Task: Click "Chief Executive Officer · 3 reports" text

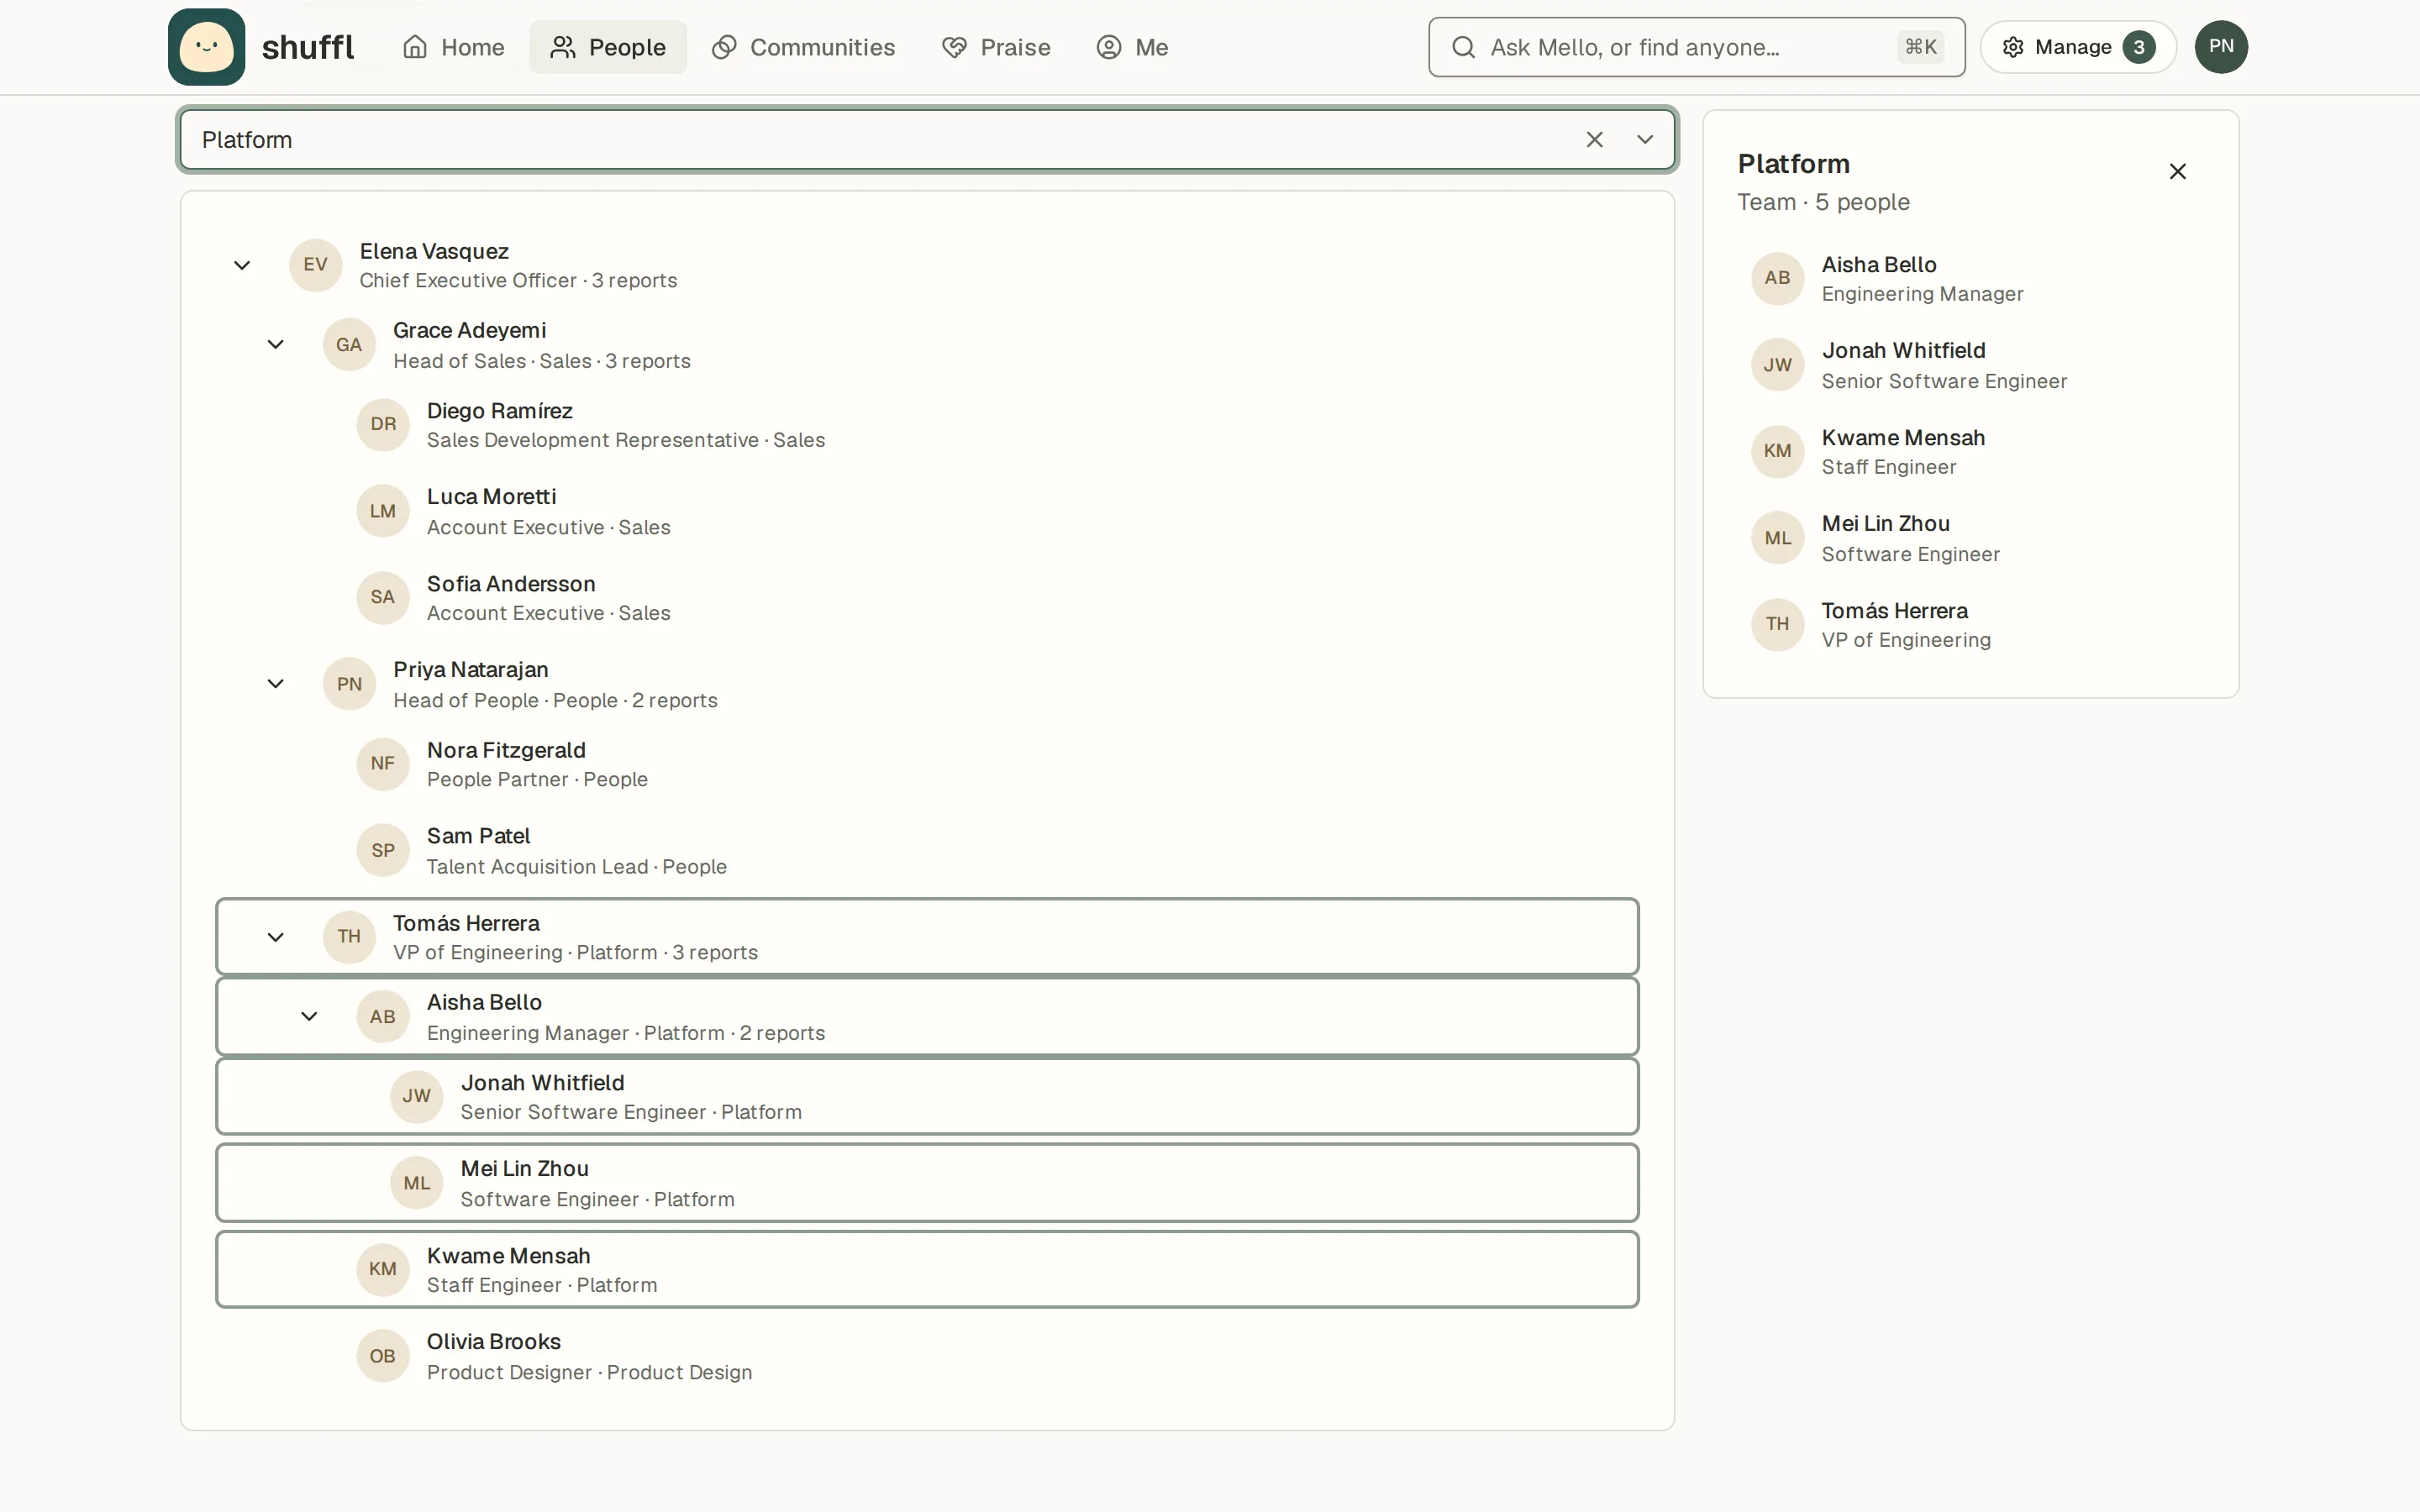Action: coord(518,281)
